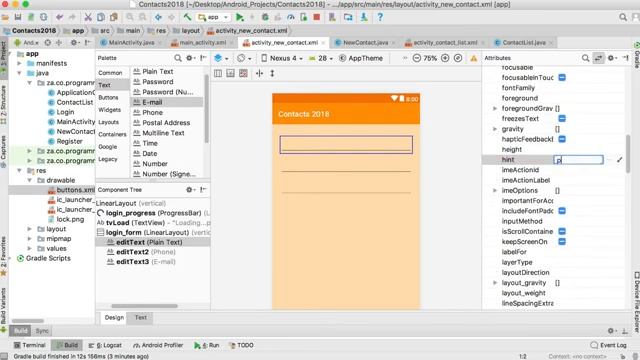The height and width of the screenshot is (360, 640).
Task: Click the Make Project hammer icon
Action: tap(187, 17)
